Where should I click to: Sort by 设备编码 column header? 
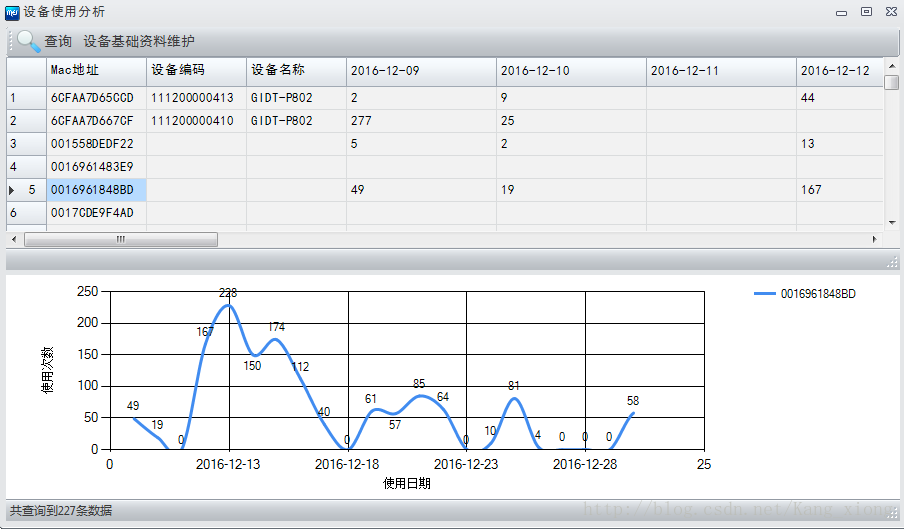click(x=196, y=71)
